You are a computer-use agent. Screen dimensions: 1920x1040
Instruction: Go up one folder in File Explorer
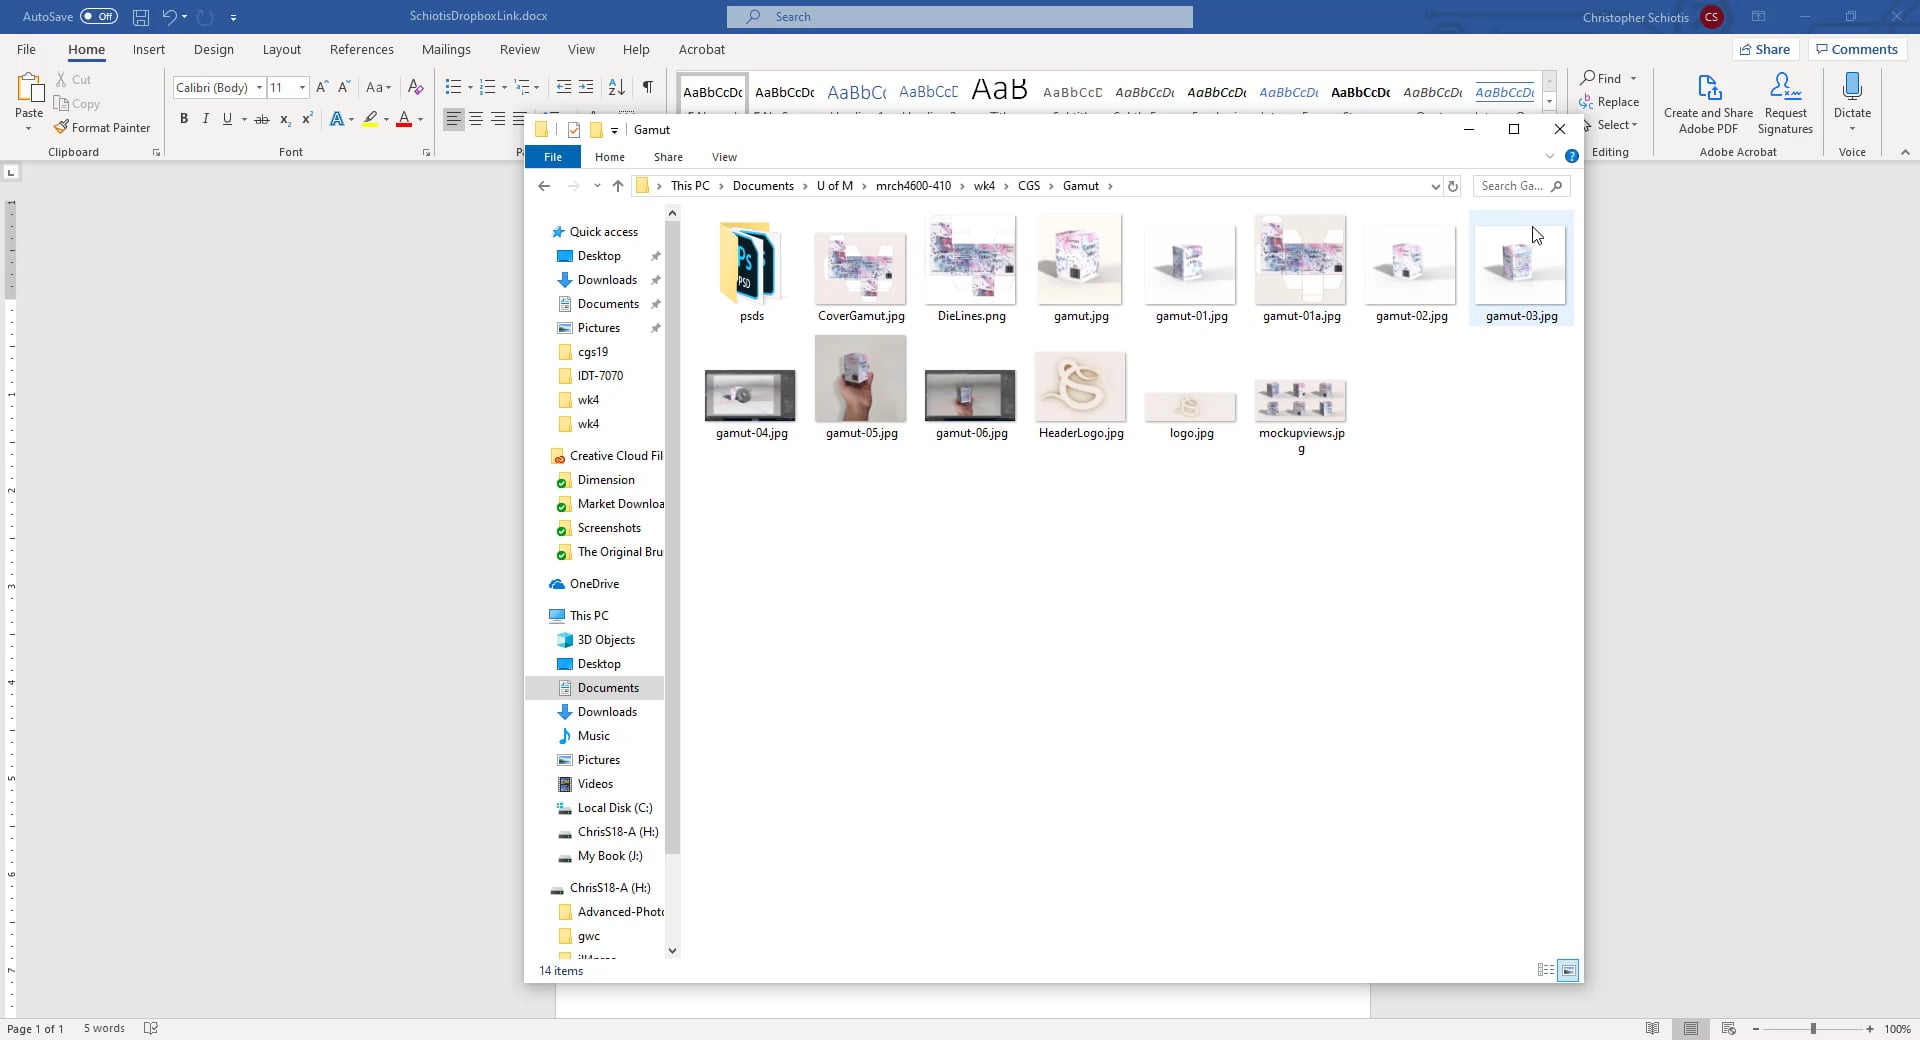pyautogui.click(x=618, y=186)
